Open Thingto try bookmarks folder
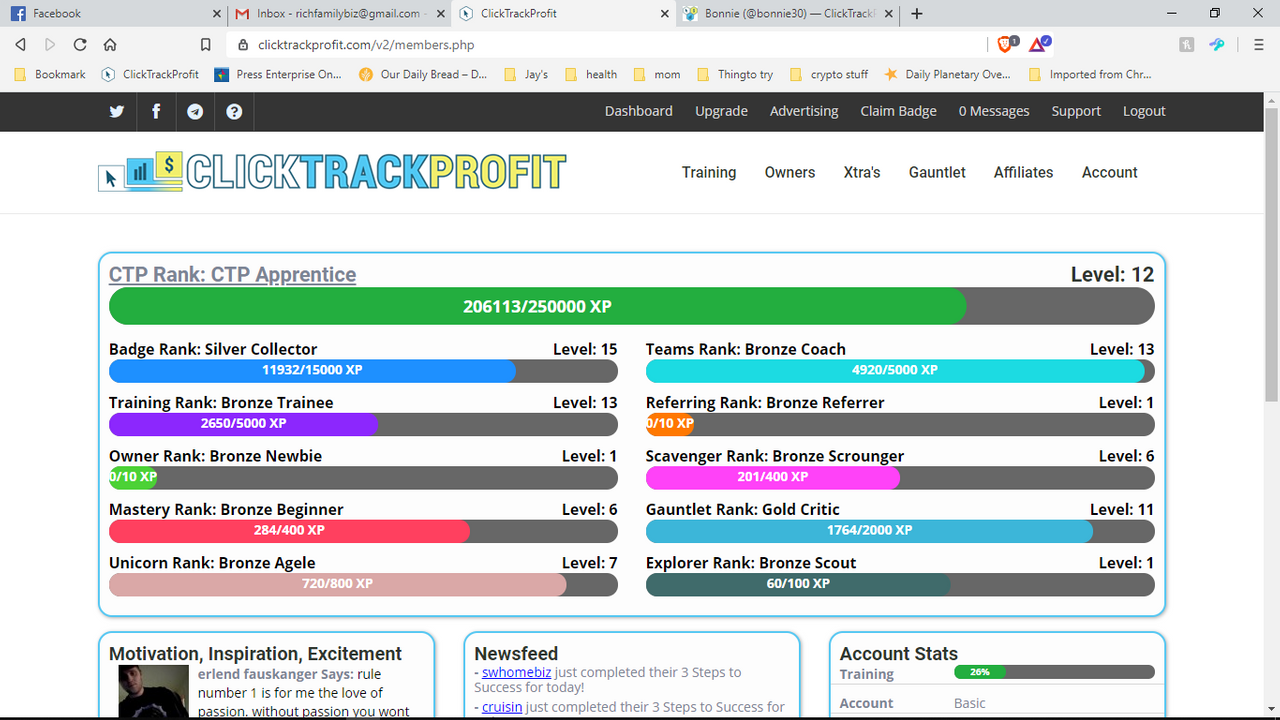Image resolution: width=1280 pixels, height=720 pixels. 735,74
